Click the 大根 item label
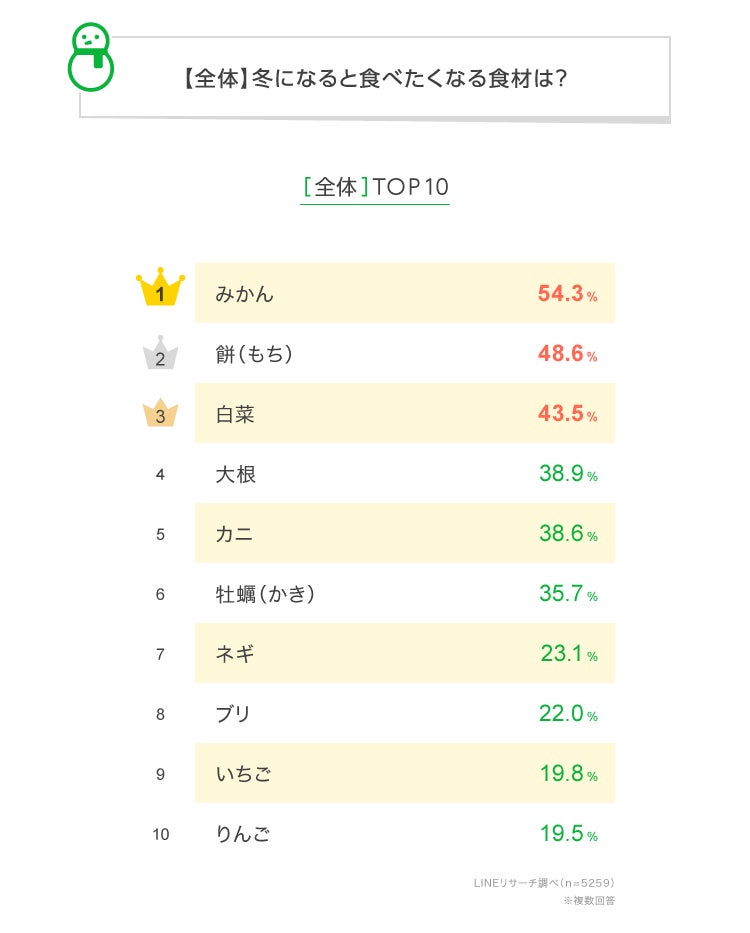The image size is (750, 933). point(236,474)
